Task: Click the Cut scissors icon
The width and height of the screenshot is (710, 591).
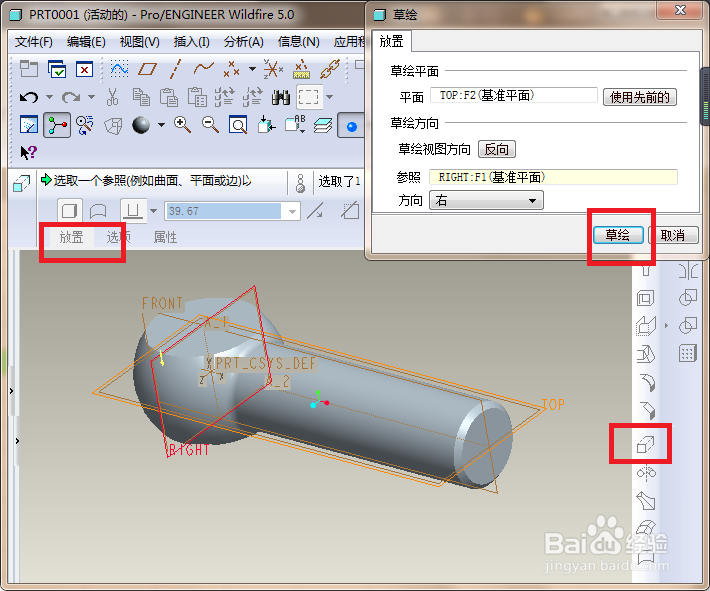Action: click(x=112, y=97)
